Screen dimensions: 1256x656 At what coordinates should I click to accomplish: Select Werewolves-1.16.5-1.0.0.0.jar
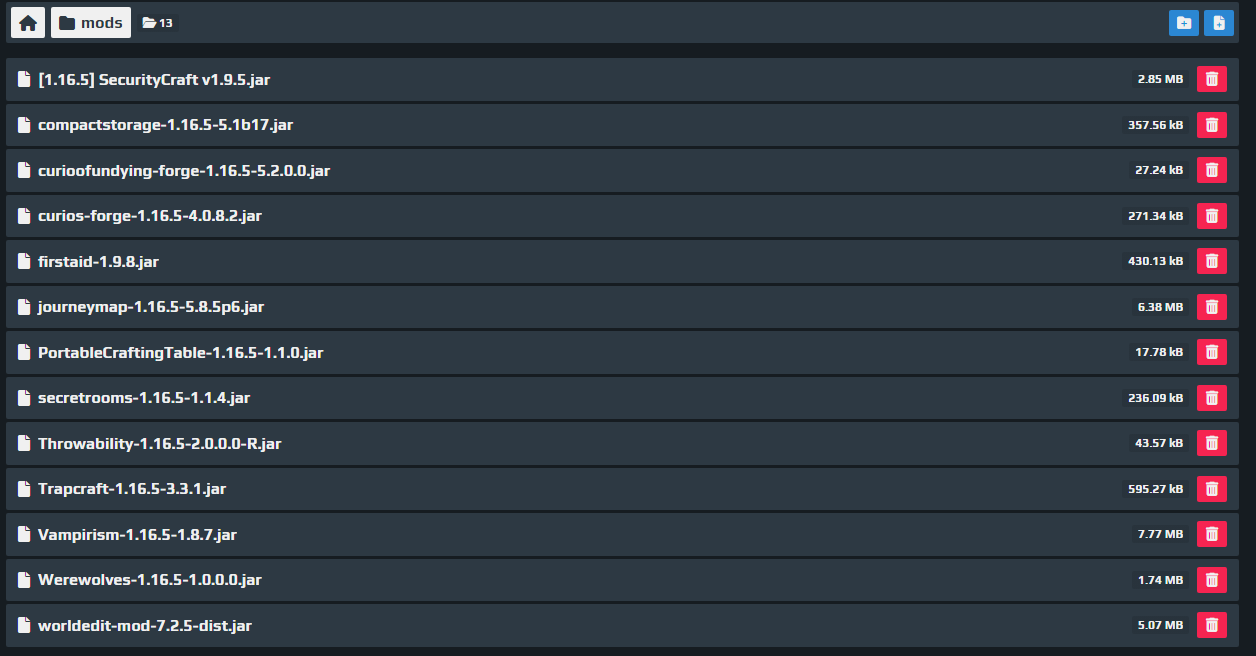click(x=150, y=580)
